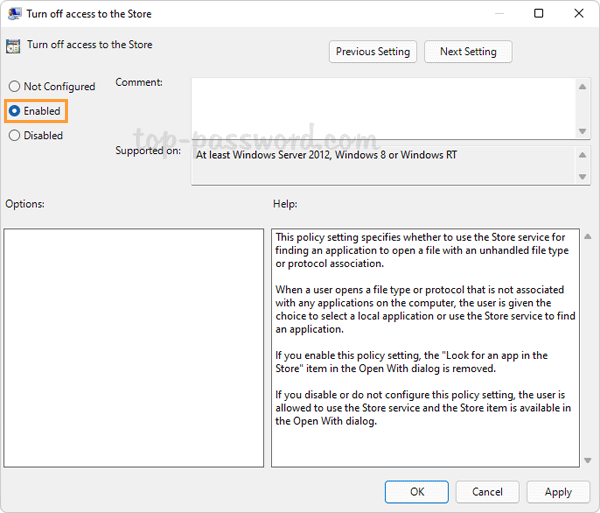Confirm changes with the OK button
Viewport: 600px width, 513px height.
(417, 491)
